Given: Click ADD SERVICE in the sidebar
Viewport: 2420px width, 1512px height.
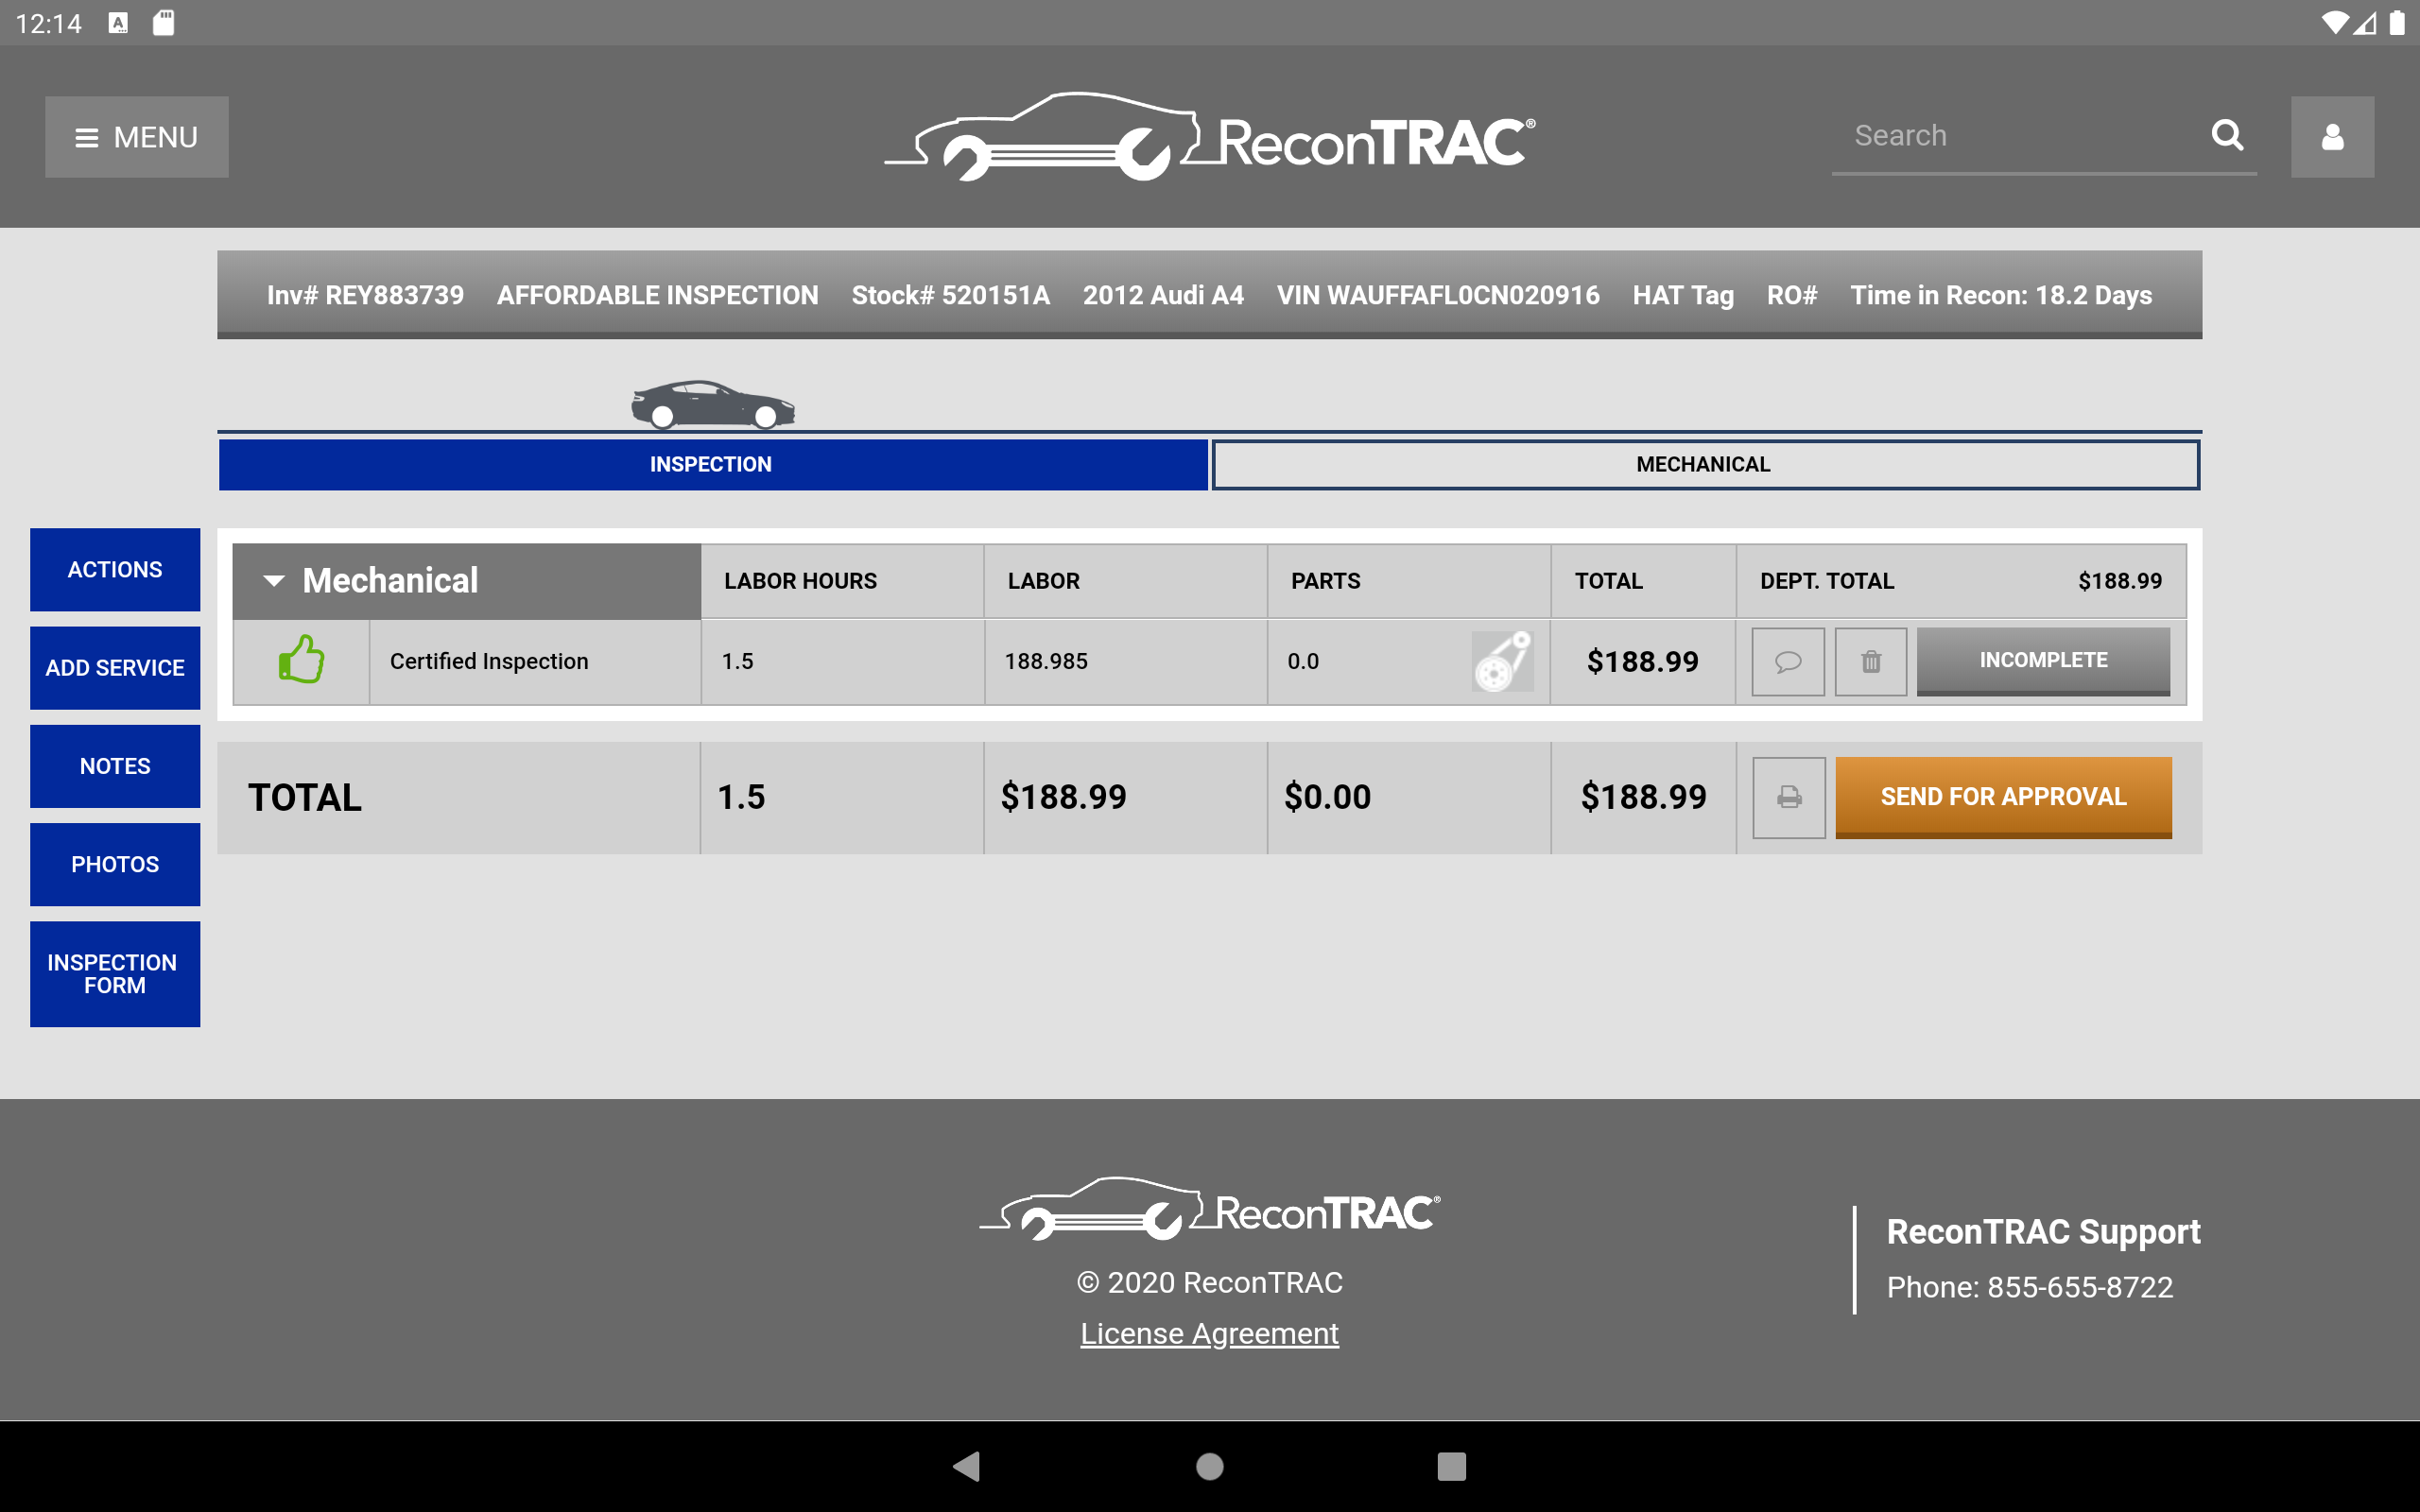Looking at the screenshot, I should pos(115,667).
